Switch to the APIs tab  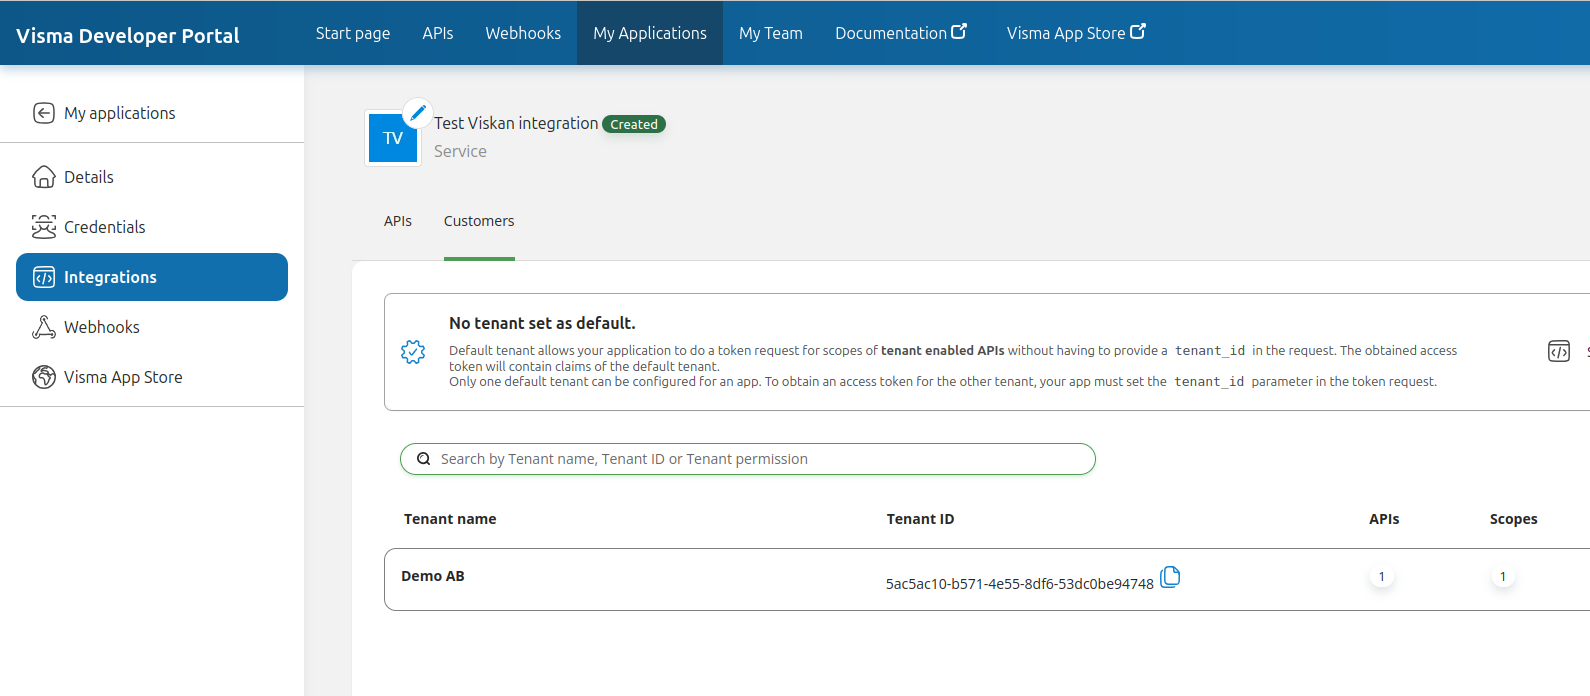[398, 221]
